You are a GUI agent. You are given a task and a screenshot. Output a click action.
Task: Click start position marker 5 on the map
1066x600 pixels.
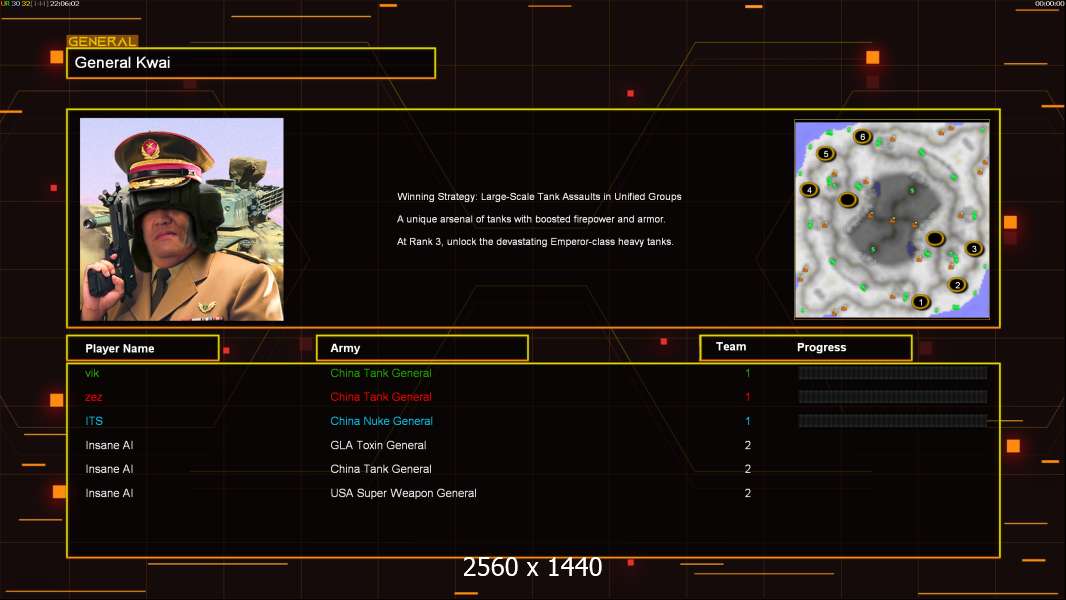point(826,154)
